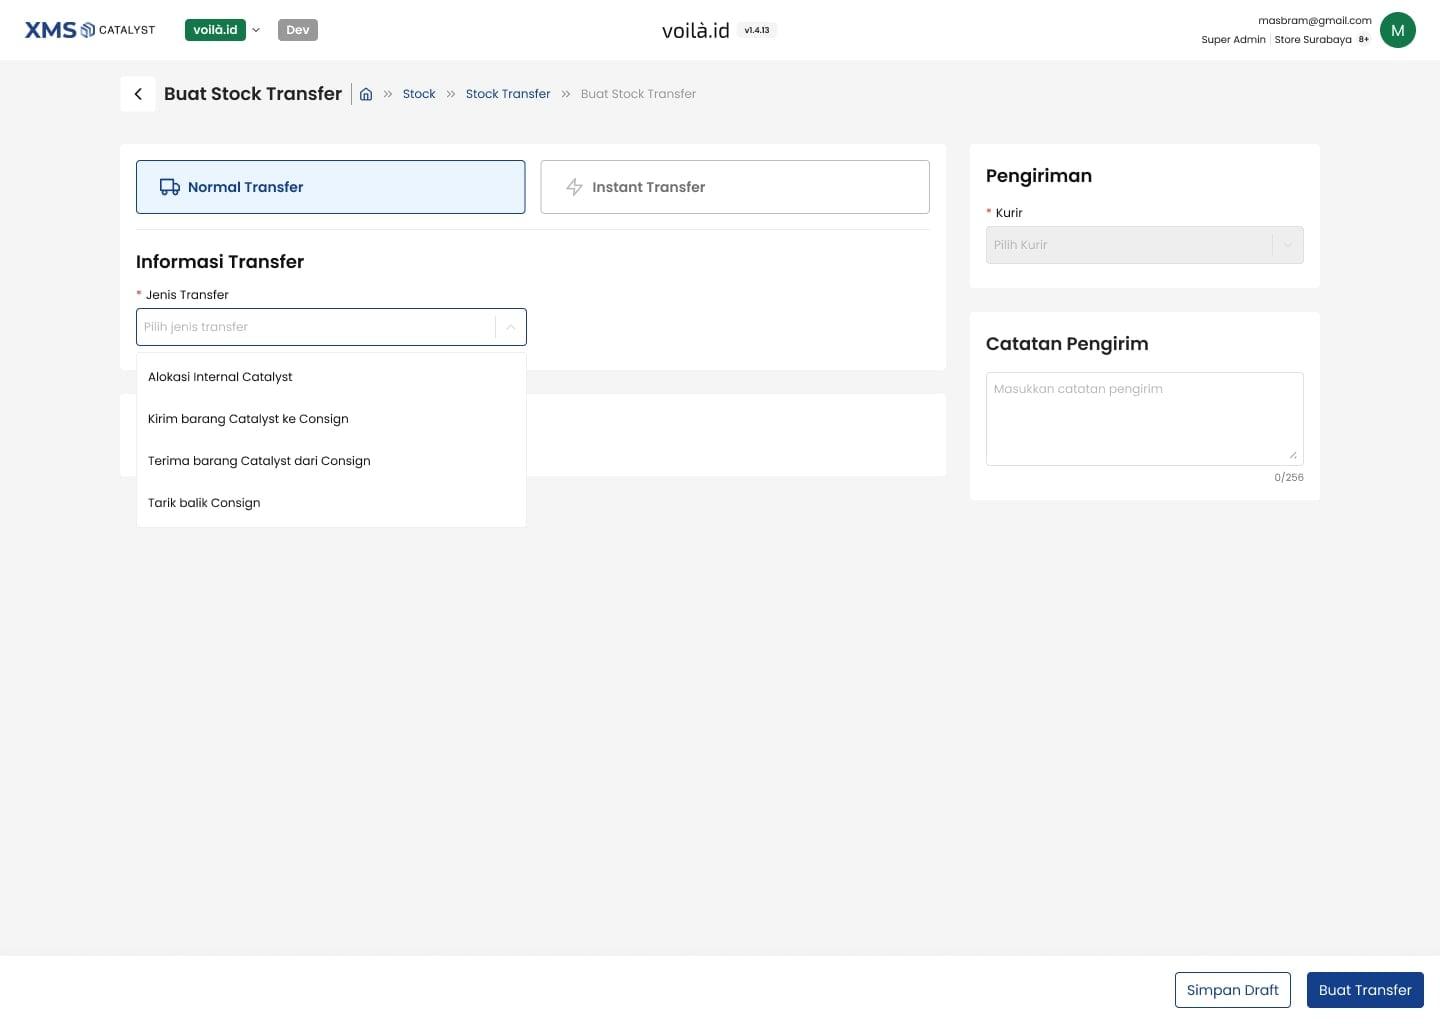Image resolution: width=1440 pixels, height=1024 pixels.
Task: Click the truck icon in Normal Transfer
Action: 170,187
